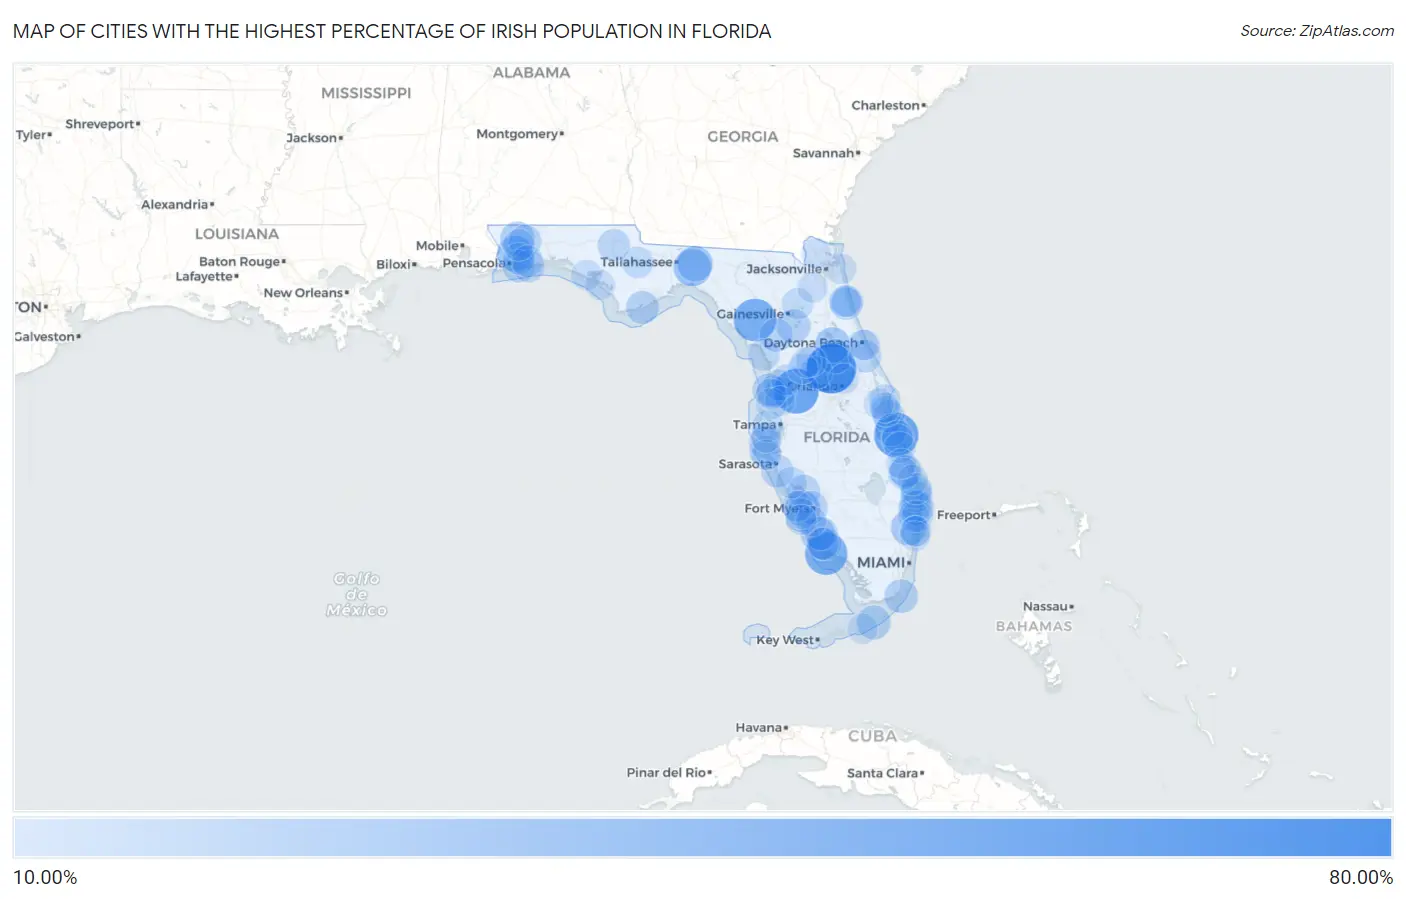Click the Havana city label

[x=759, y=728]
